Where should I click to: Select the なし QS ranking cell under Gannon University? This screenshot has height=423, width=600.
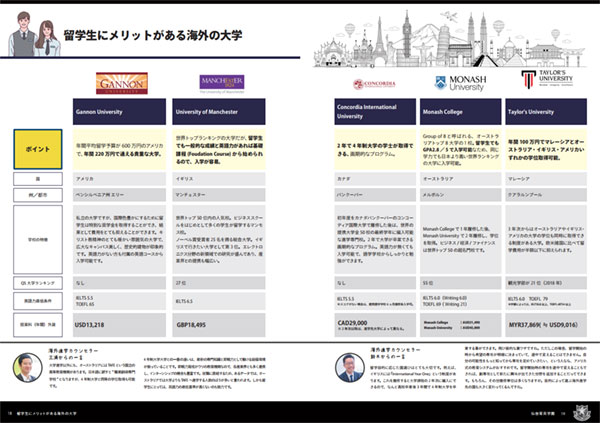tap(119, 283)
